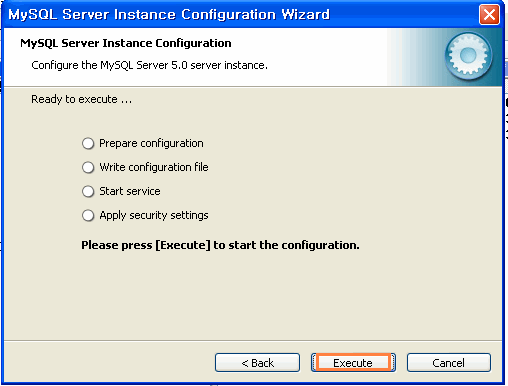This screenshot has width=508, height=386.
Task: Click the 'Please press [Execute]' instruction text
Action: click(x=220, y=245)
